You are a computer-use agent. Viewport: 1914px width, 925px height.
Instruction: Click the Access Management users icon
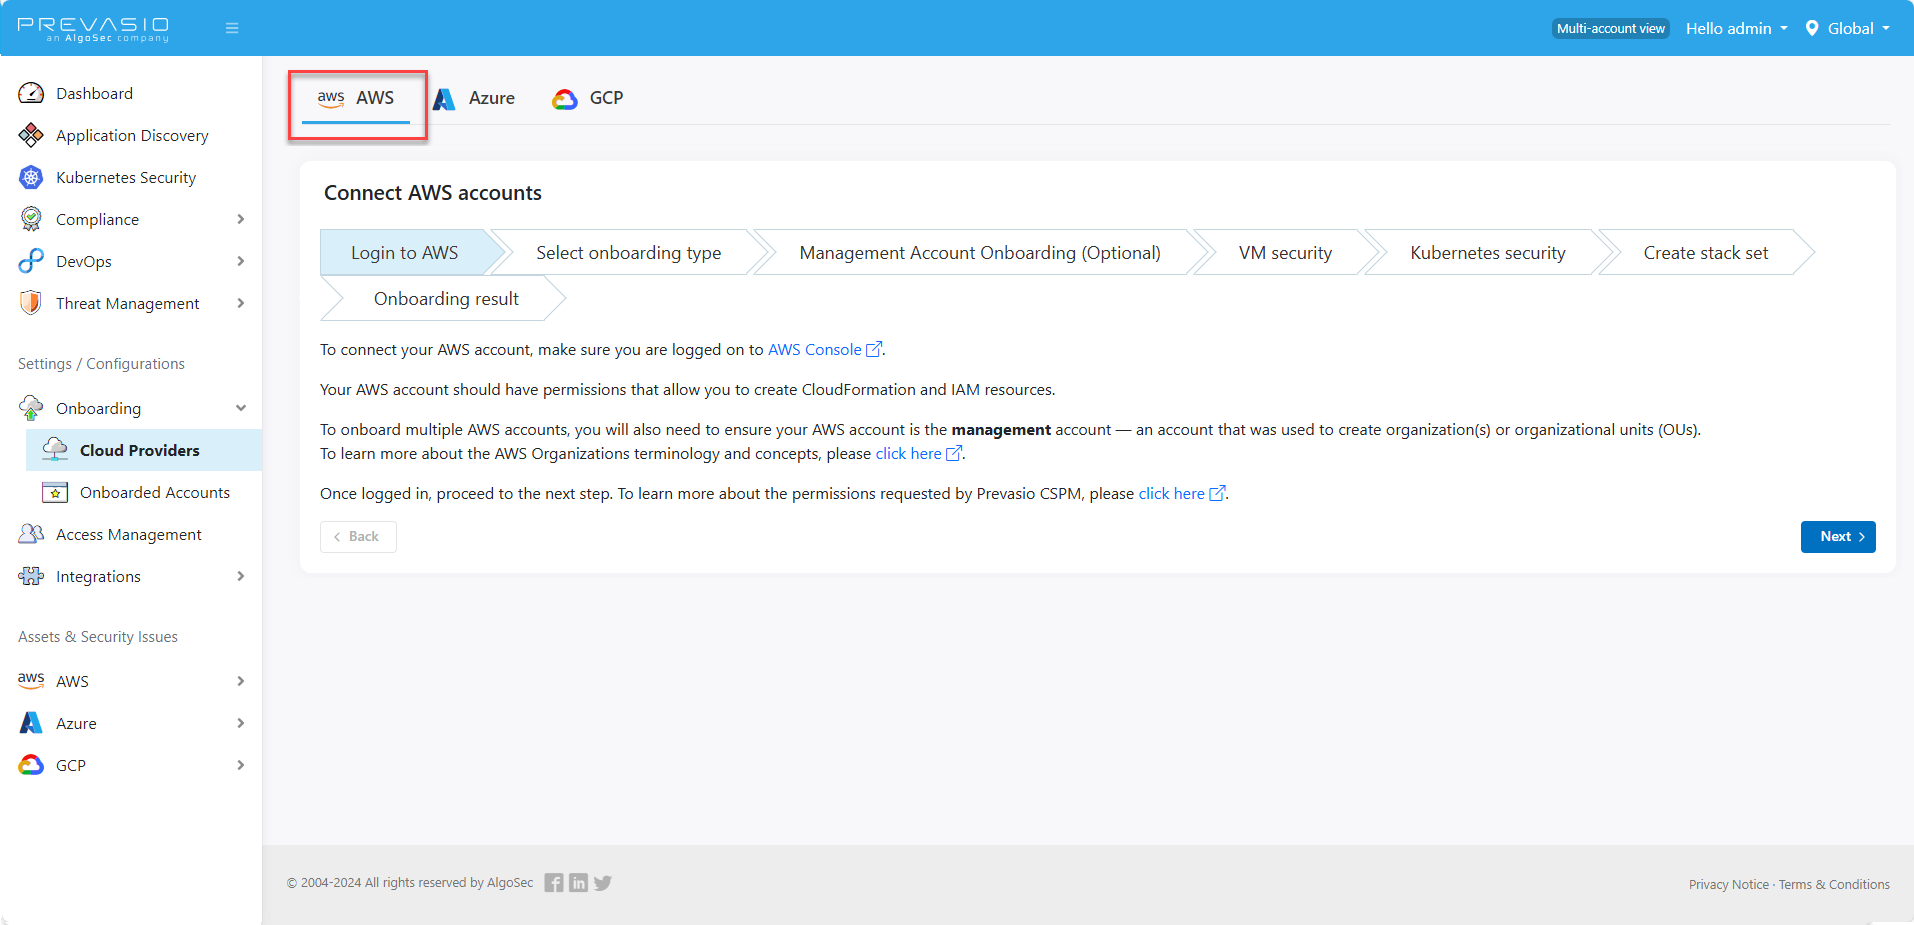pos(31,534)
